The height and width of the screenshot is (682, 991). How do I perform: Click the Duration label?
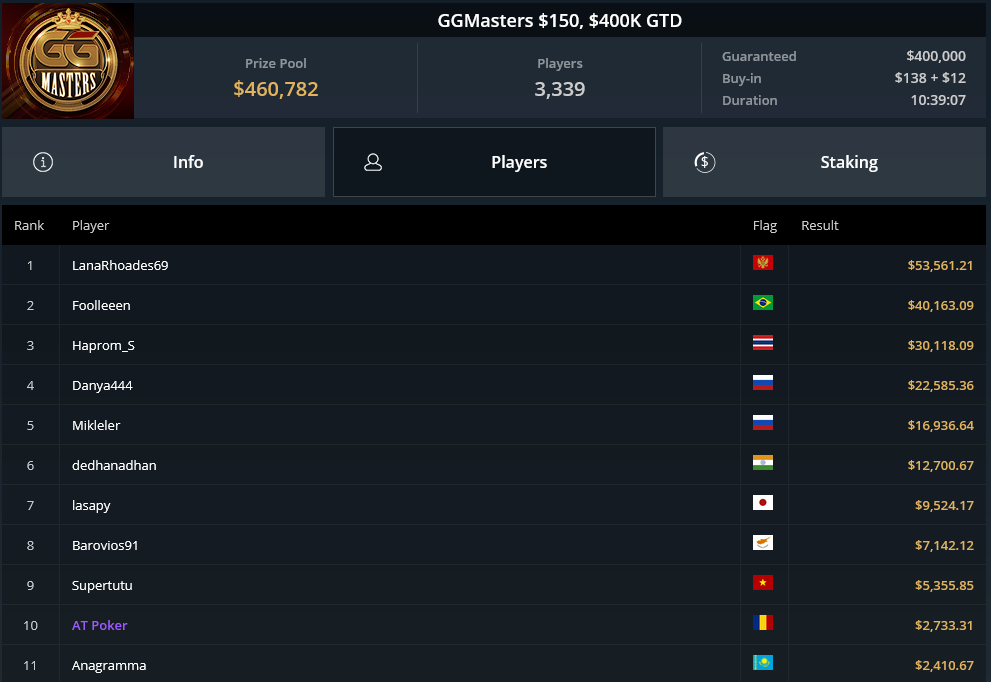click(750, 100)
